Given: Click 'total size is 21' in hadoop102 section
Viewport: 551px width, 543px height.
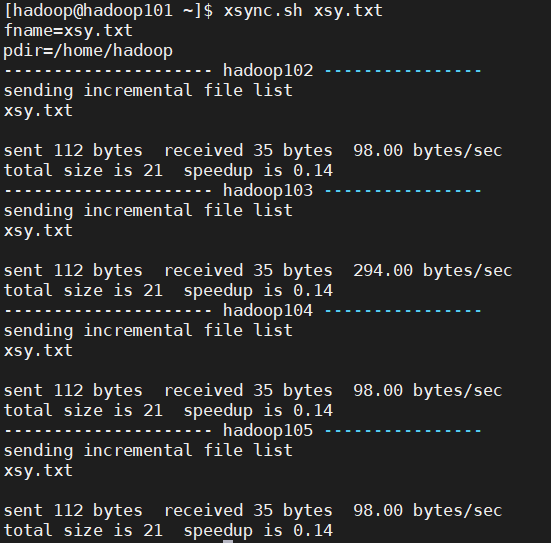Looking at the screenshot, I should [83, 171].
